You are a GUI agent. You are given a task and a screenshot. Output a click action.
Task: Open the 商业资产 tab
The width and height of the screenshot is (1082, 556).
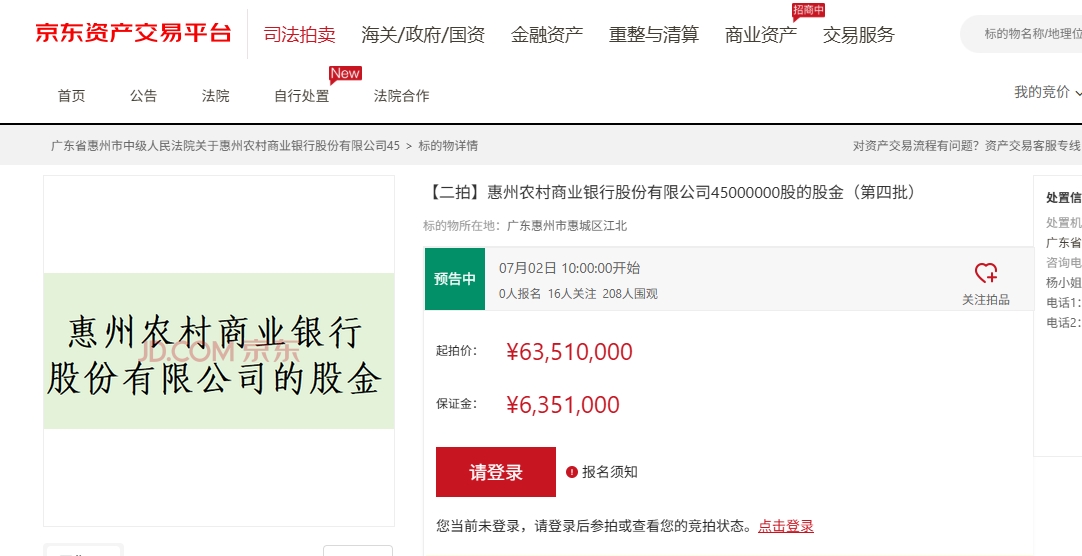(x=760, y=34)
